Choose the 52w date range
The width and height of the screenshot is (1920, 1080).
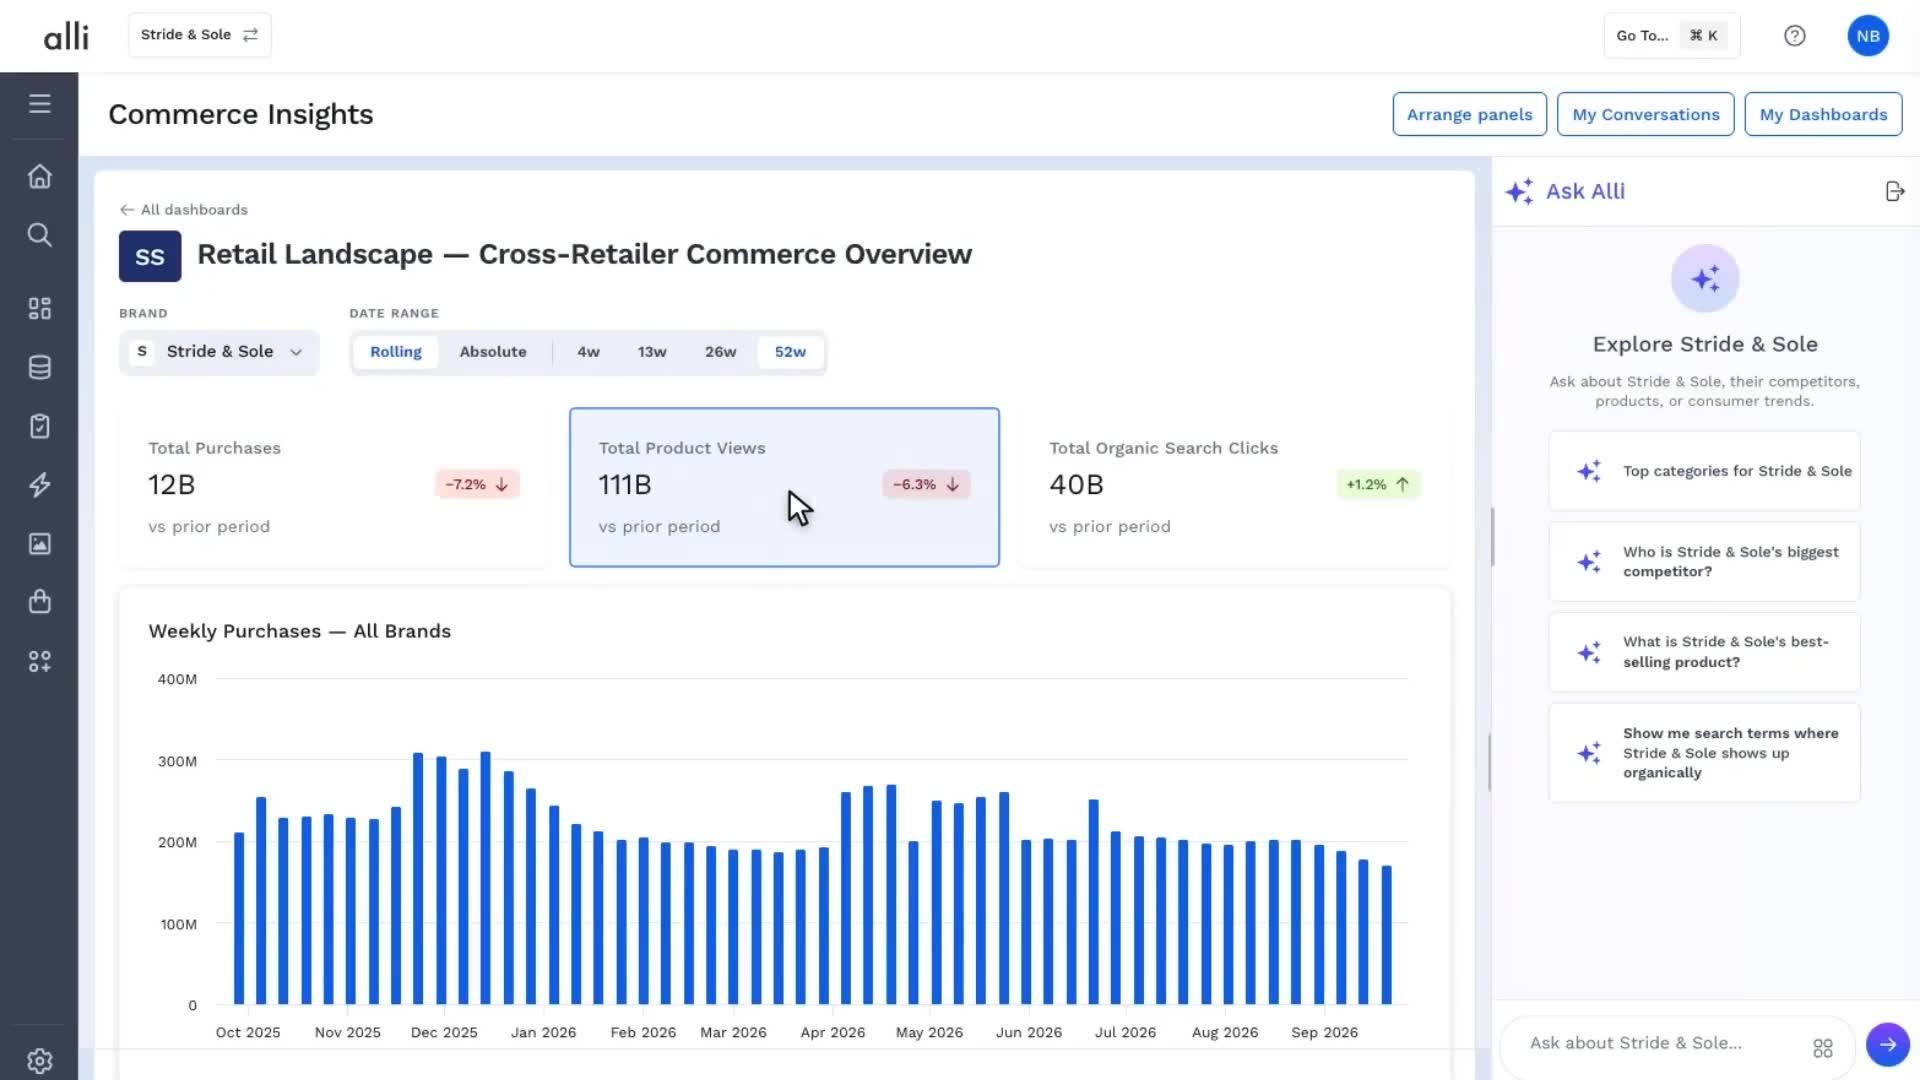click(x=790, y=352)
